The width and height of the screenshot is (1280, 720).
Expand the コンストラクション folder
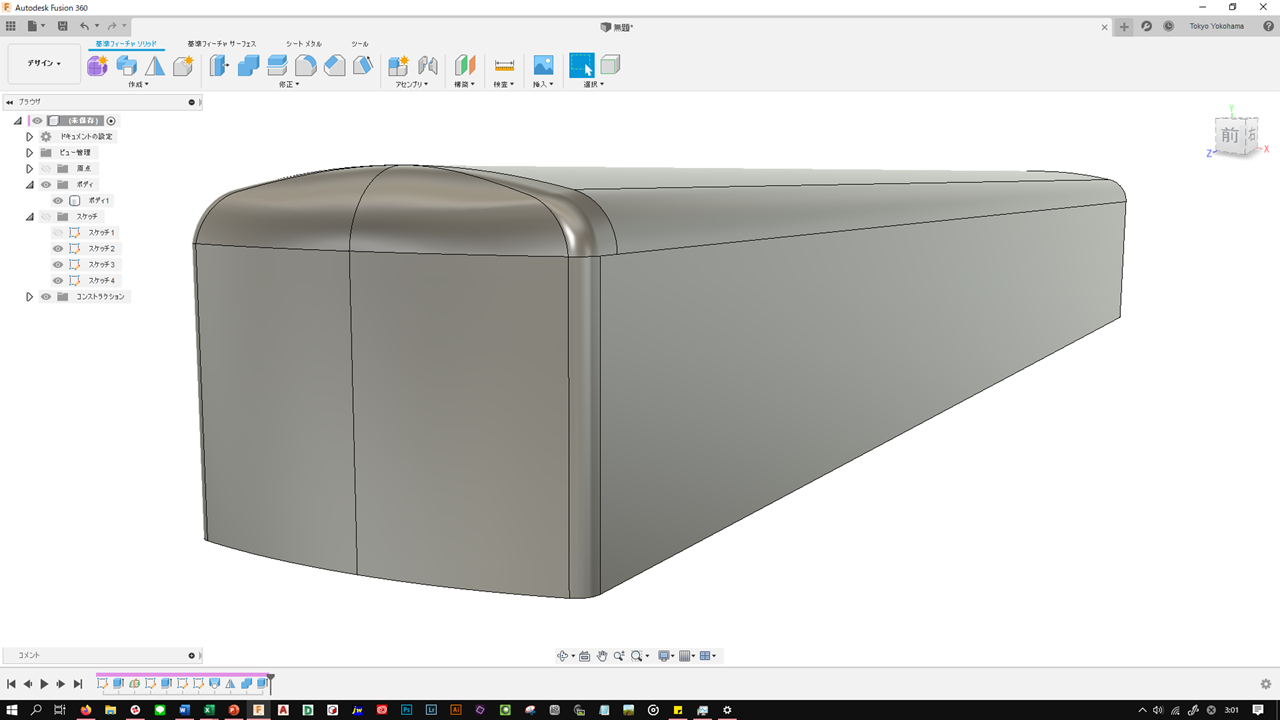(x=29, y=297)
